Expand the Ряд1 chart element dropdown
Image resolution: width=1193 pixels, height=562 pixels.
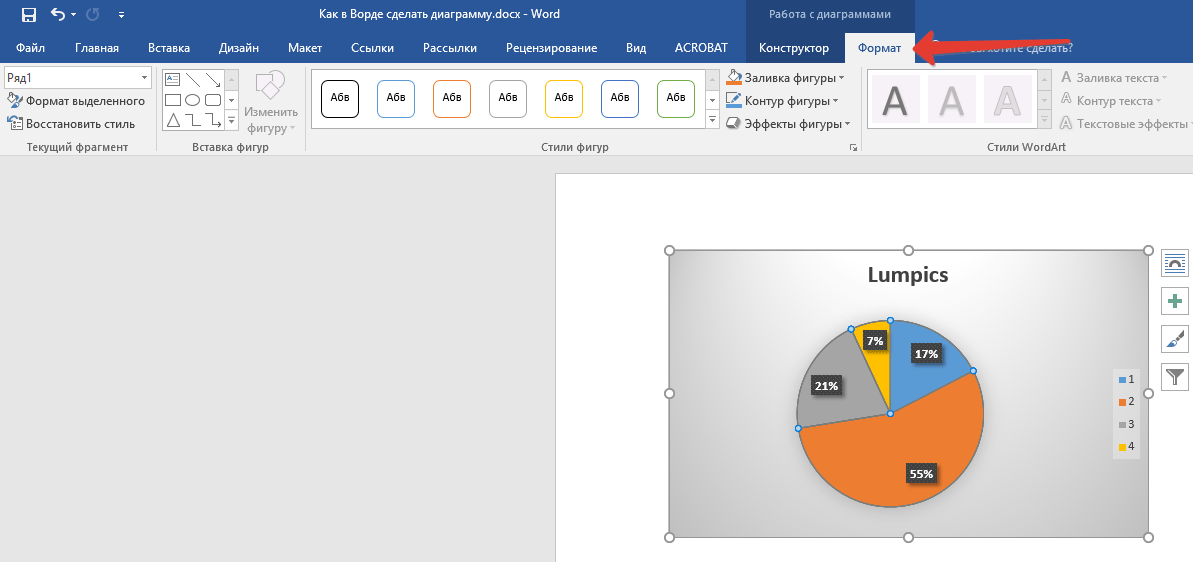(x=145, y=78)
